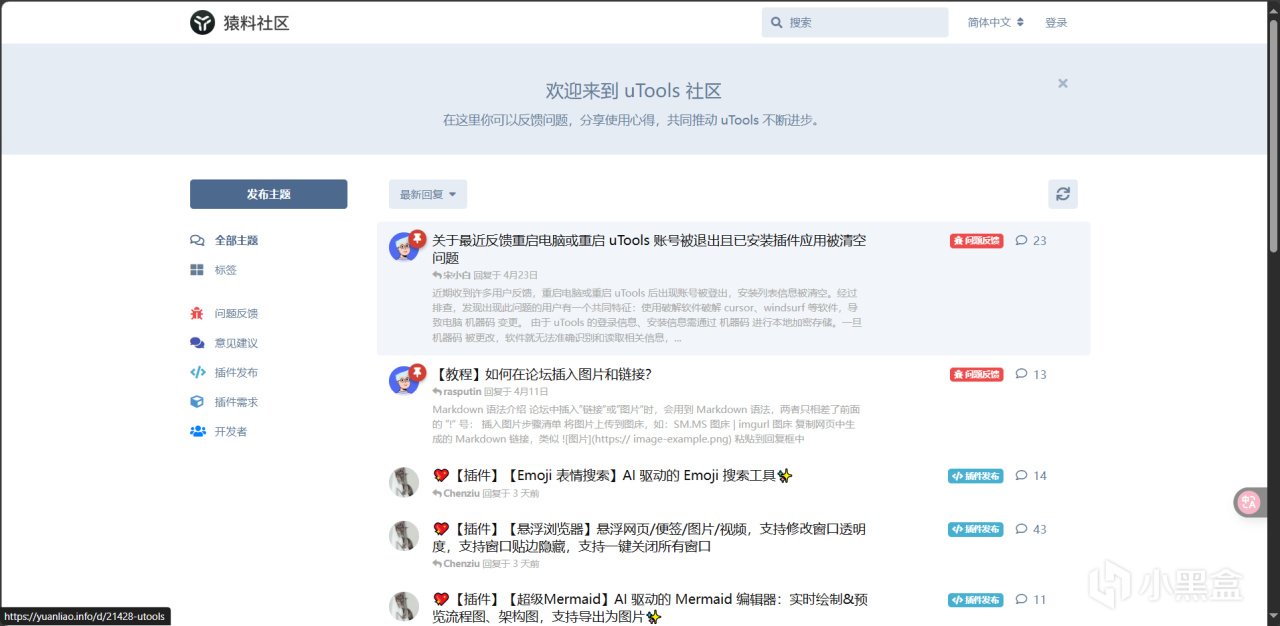1280x626 pixels.
Task: Open the 最新回复 sort dropdown
Action: 428,194
